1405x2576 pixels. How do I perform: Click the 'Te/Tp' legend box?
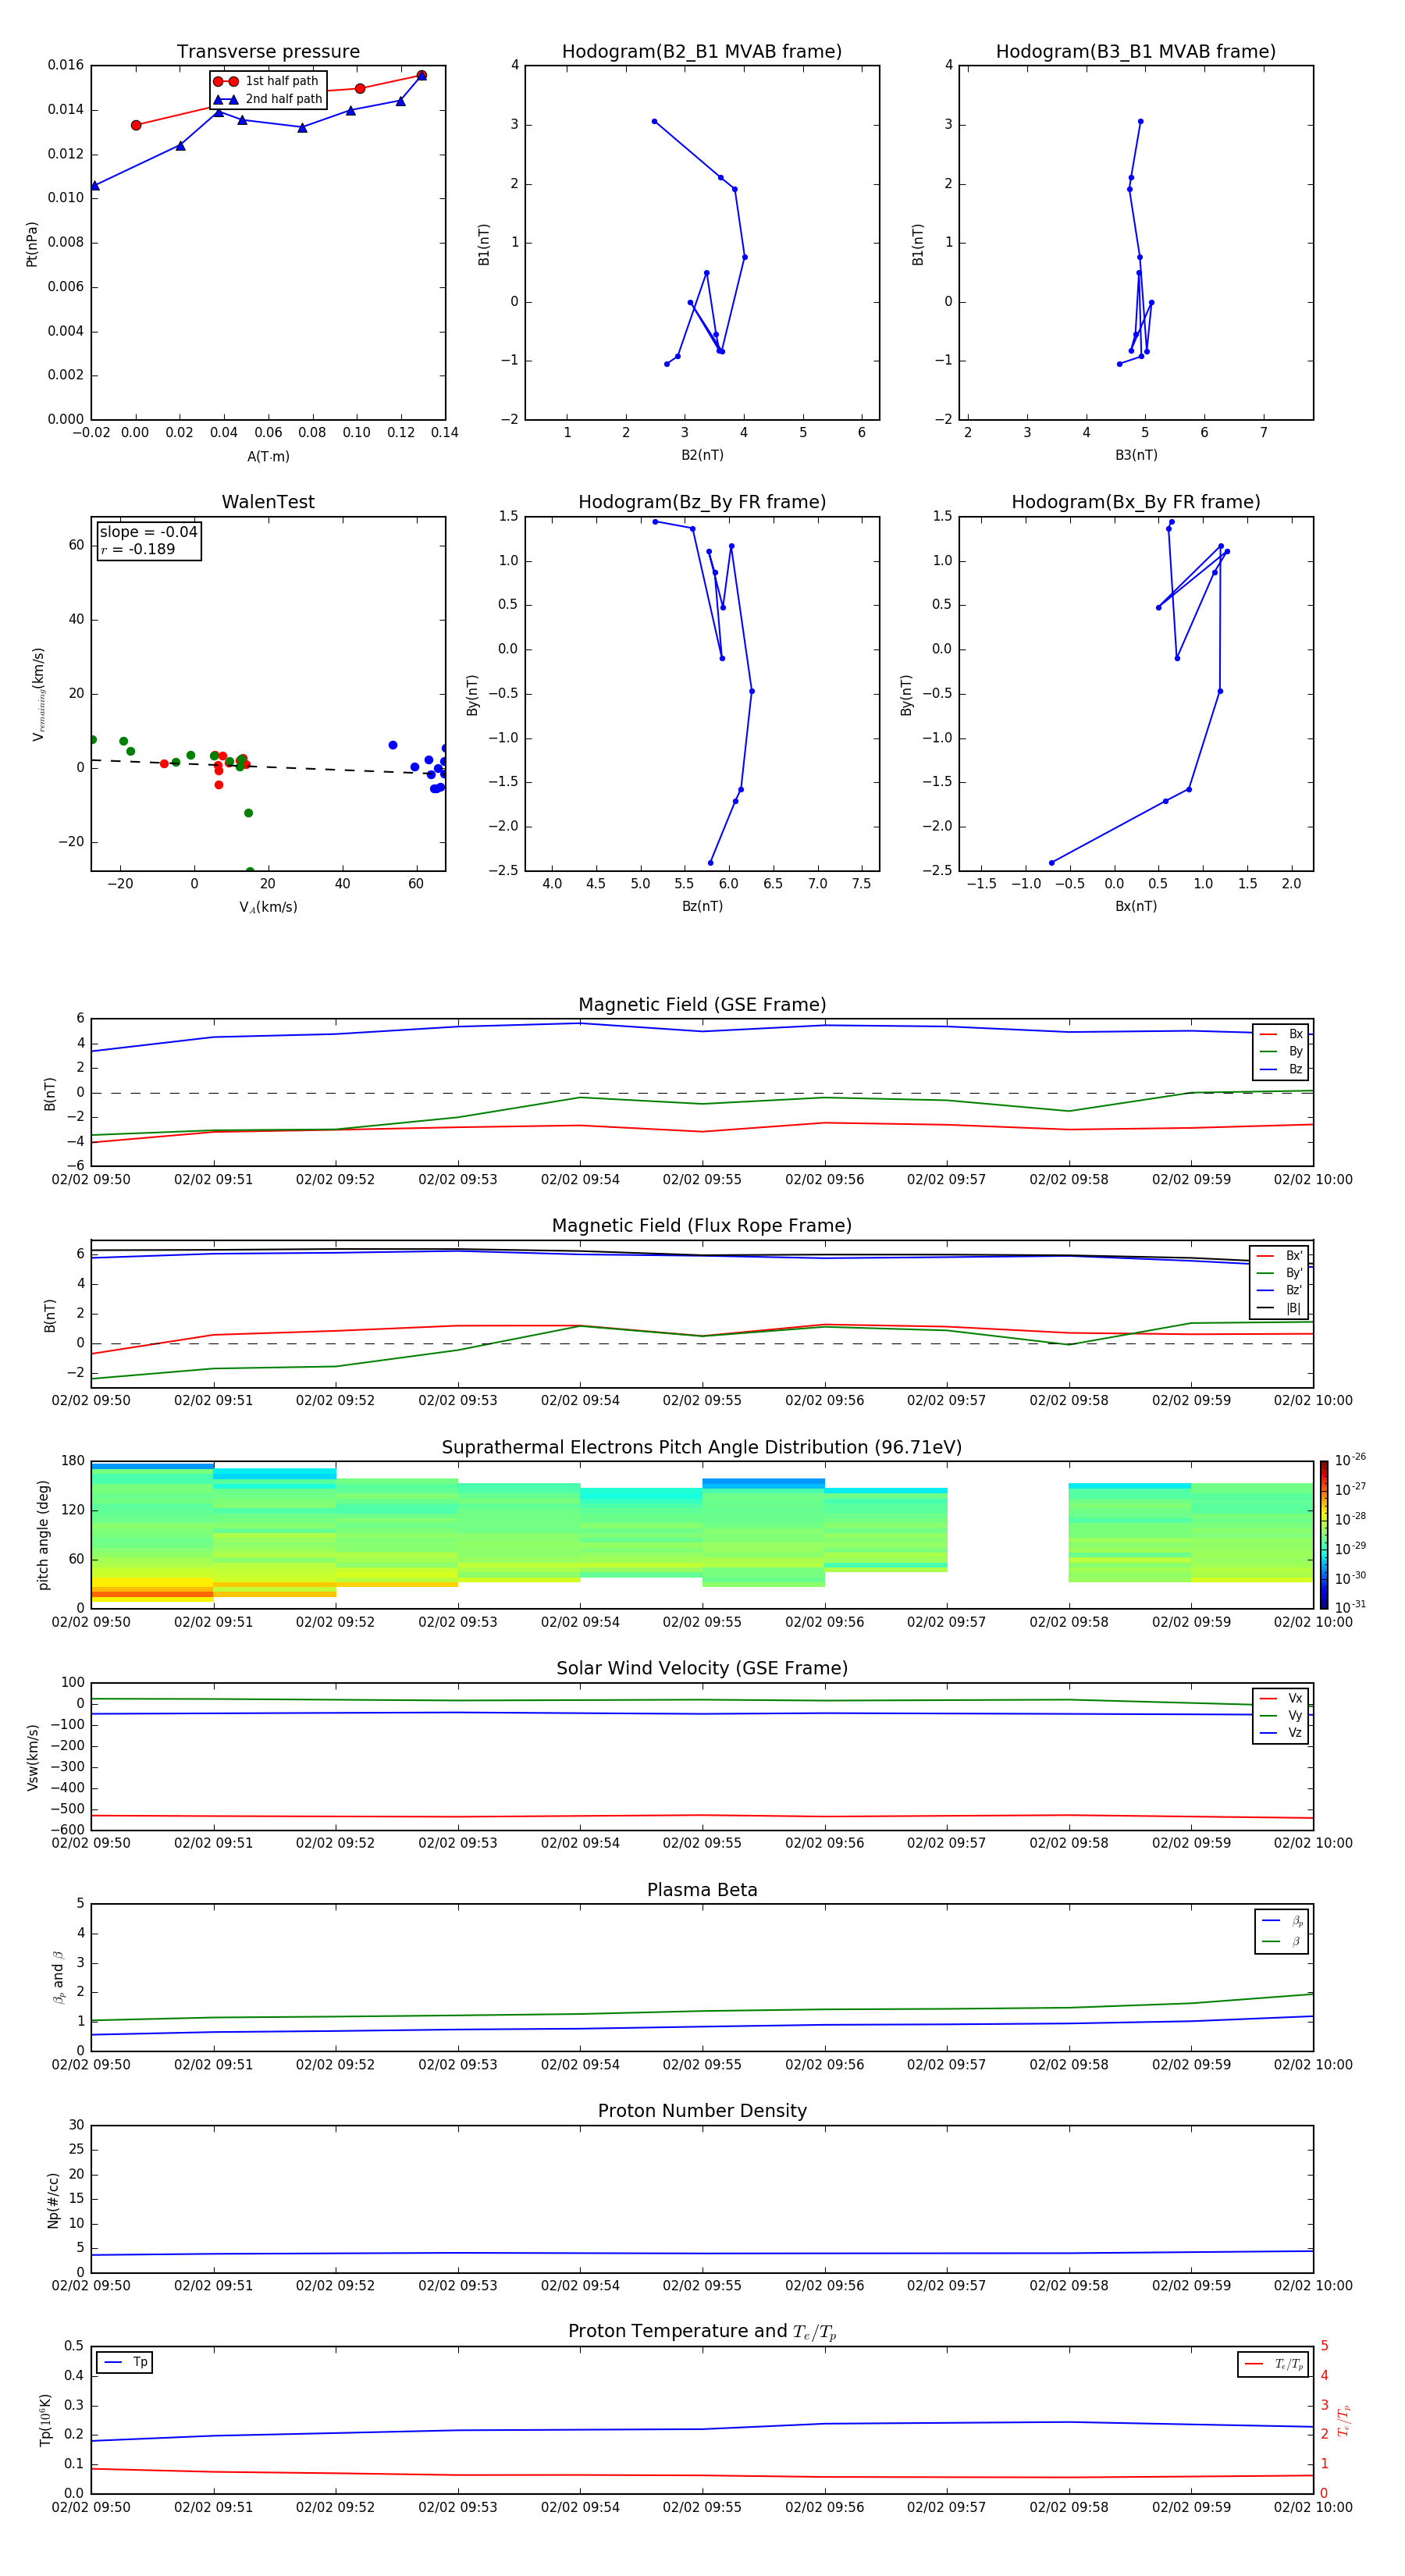point(1273,2364)
